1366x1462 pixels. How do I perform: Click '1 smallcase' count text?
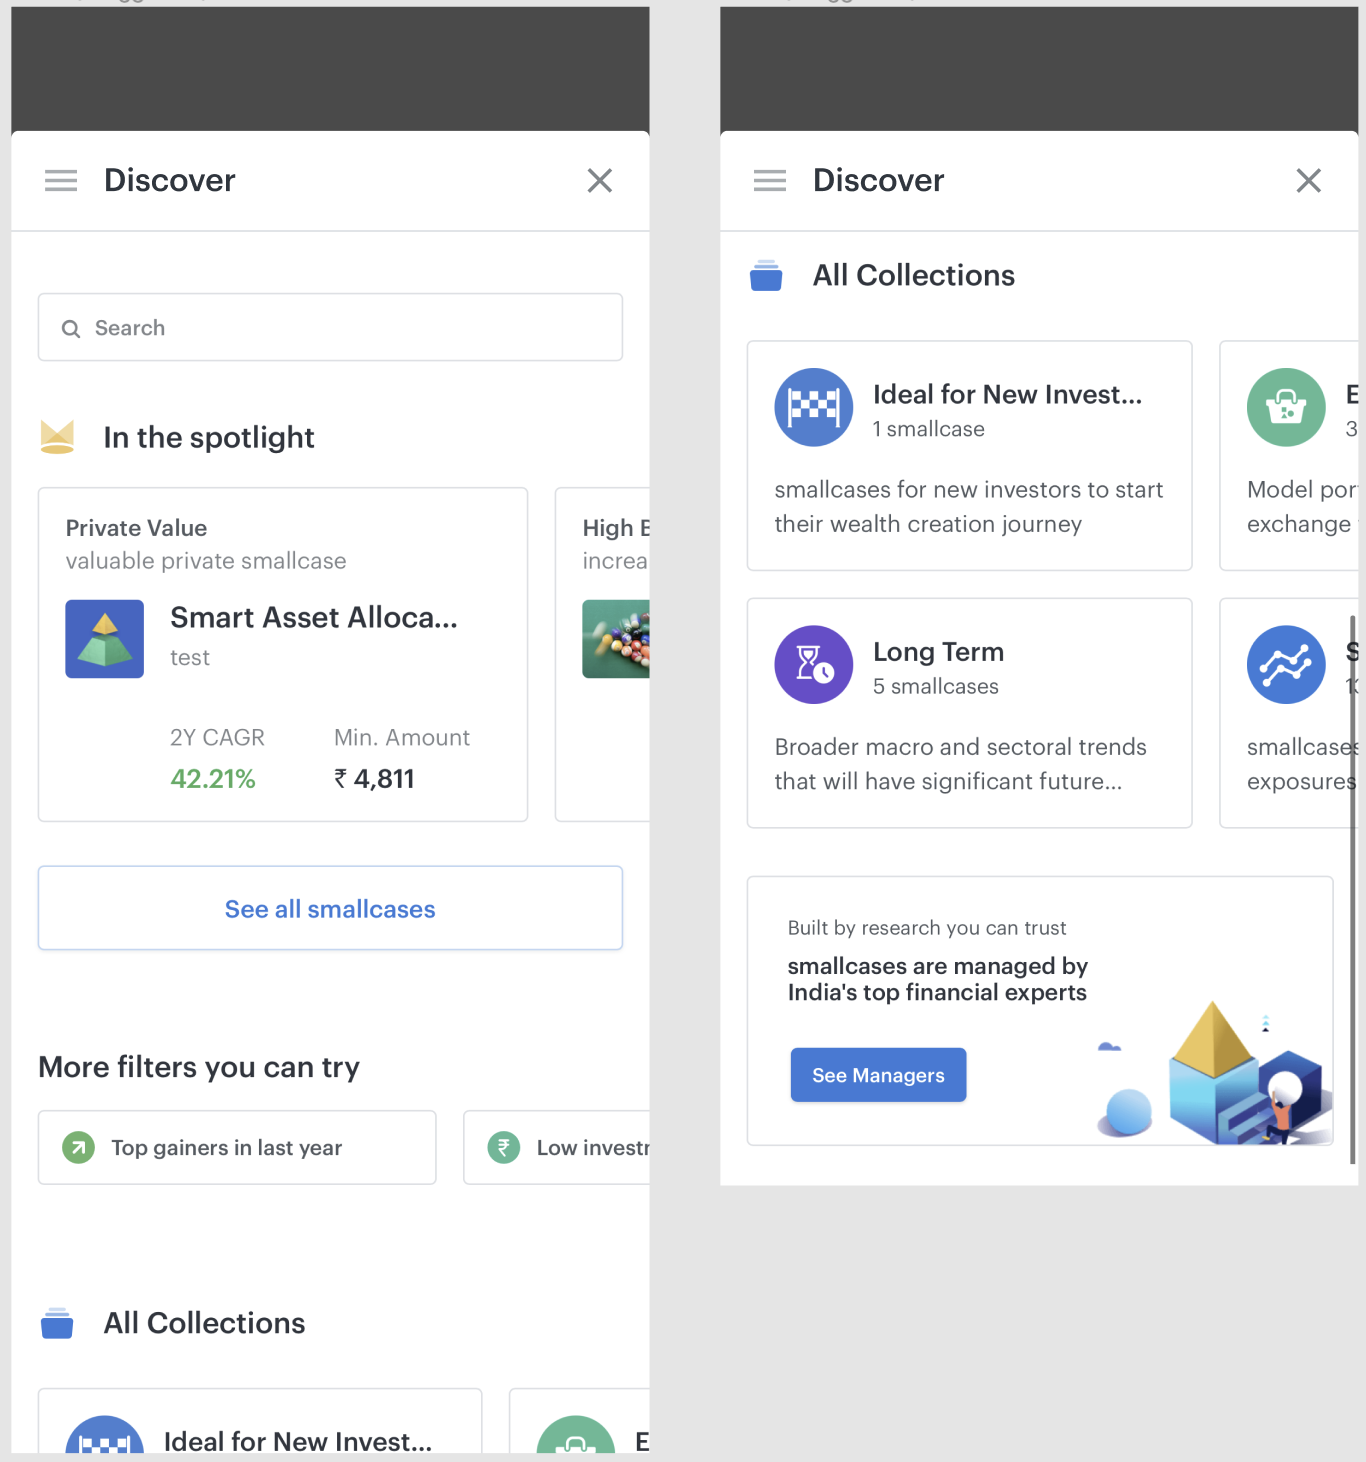click(928, 429)
